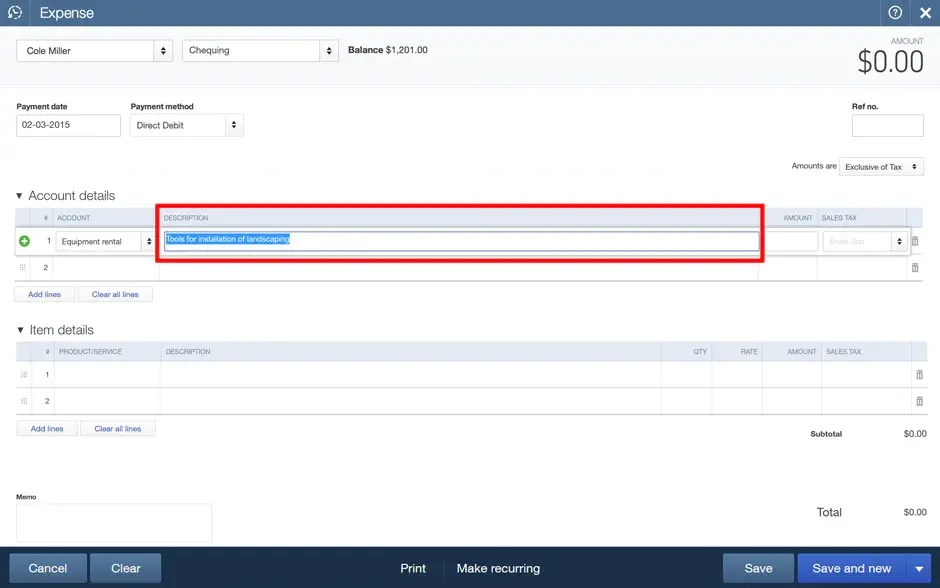The width and height of the screenshot is (940, 588).
Task: Click Make recurring in the bottom bar
Action: pyautogui.click(x=498, y=568)
